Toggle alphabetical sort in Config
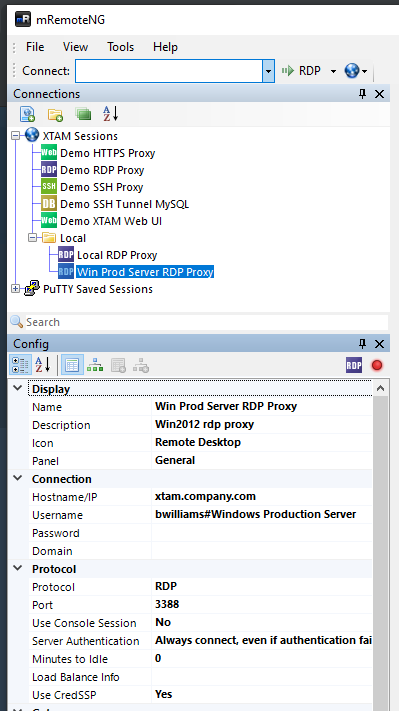The height and width of the screenshot is (711, 399). click(x=43, y=365)
